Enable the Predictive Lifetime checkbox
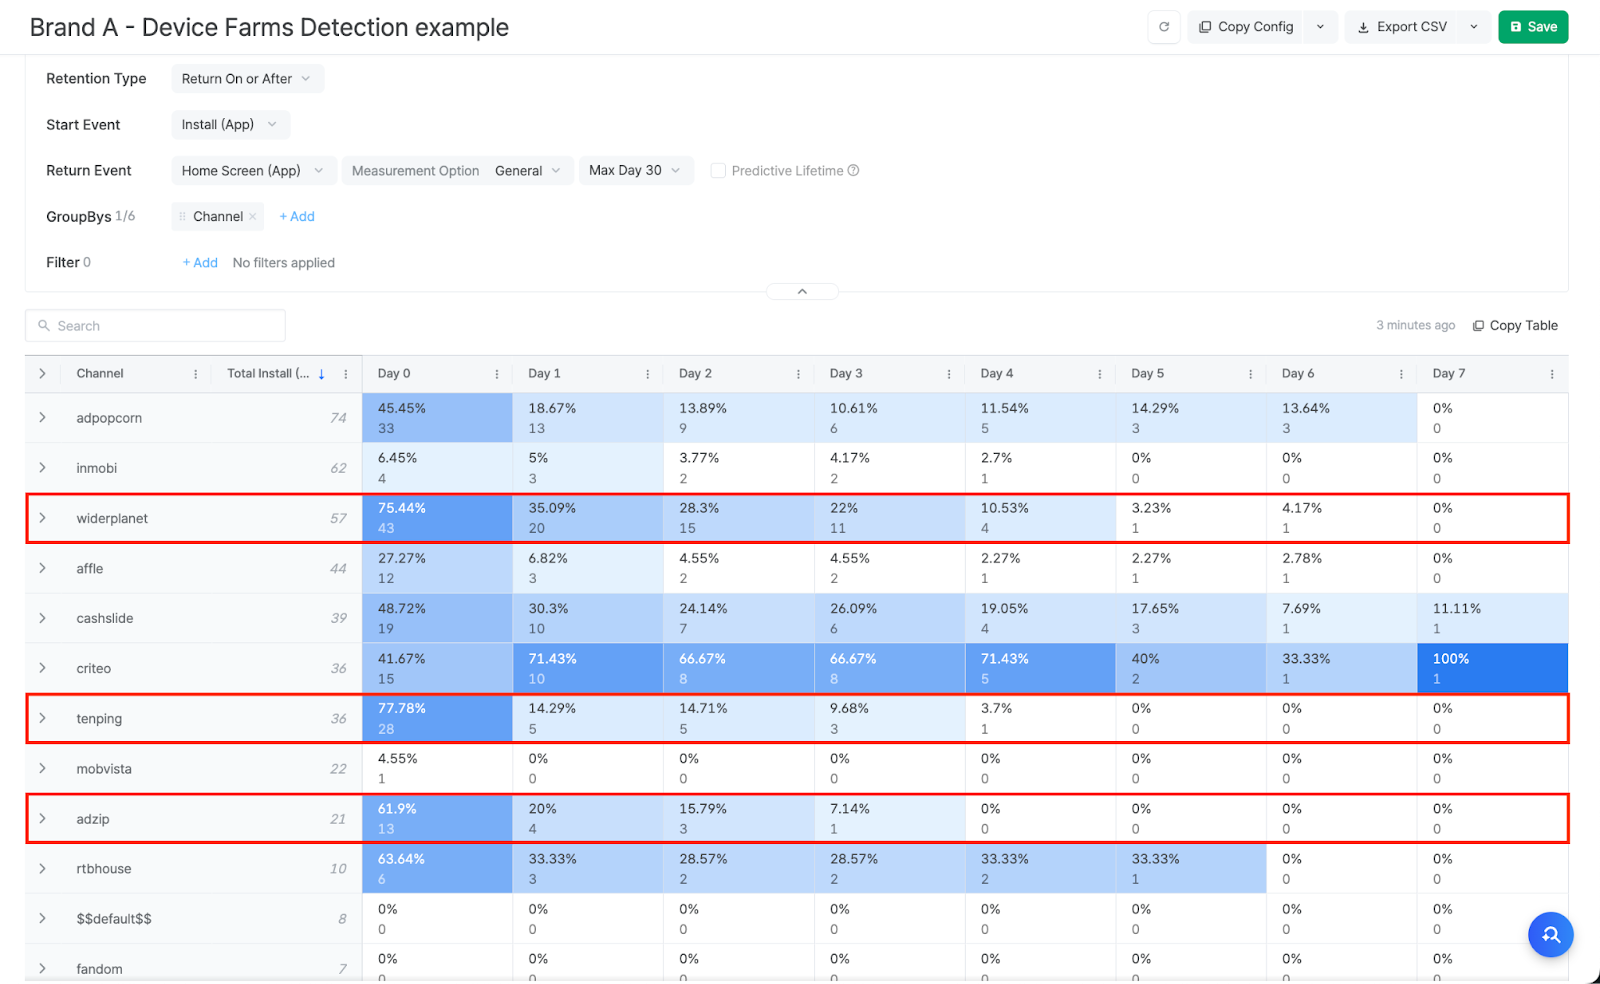 click(718, 171)
